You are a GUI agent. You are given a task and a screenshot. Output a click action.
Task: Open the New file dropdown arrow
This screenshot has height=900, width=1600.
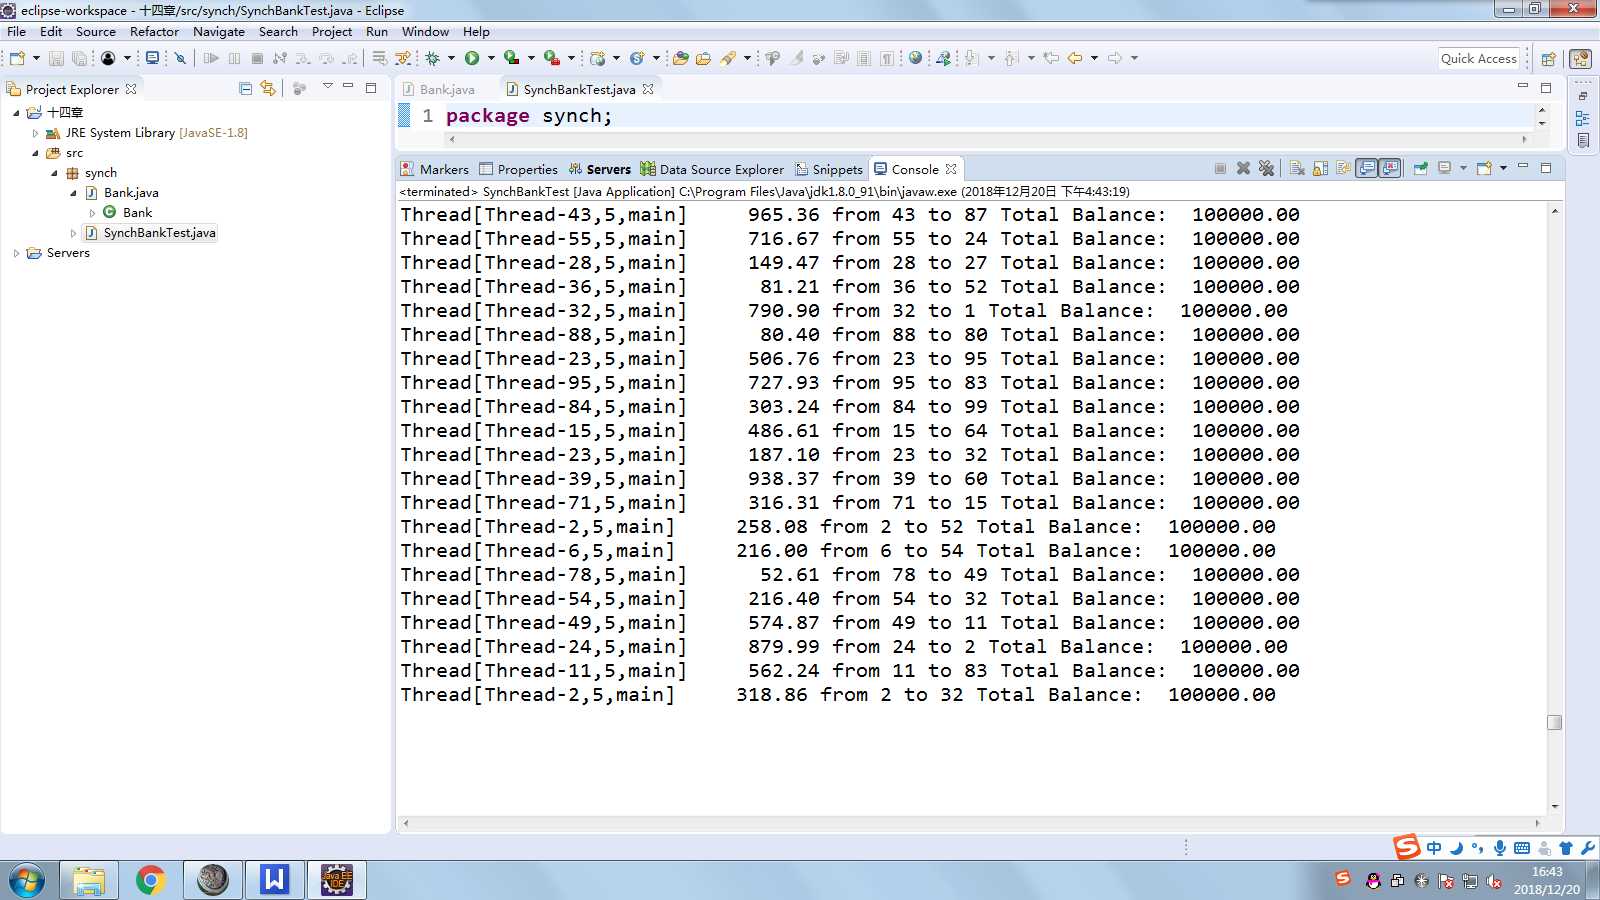[36, 58]
